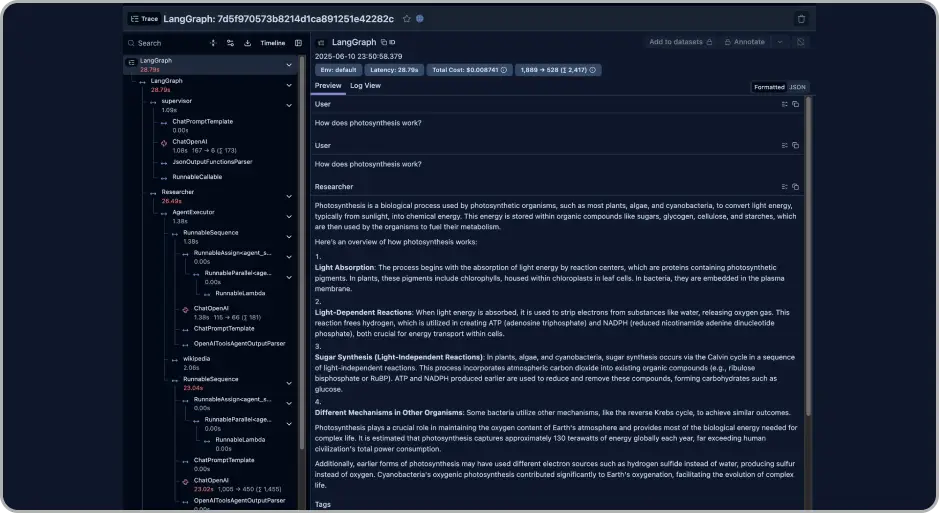
Task: Collapse RunnableSequence 1.38s node
Action: click(289, 237)
